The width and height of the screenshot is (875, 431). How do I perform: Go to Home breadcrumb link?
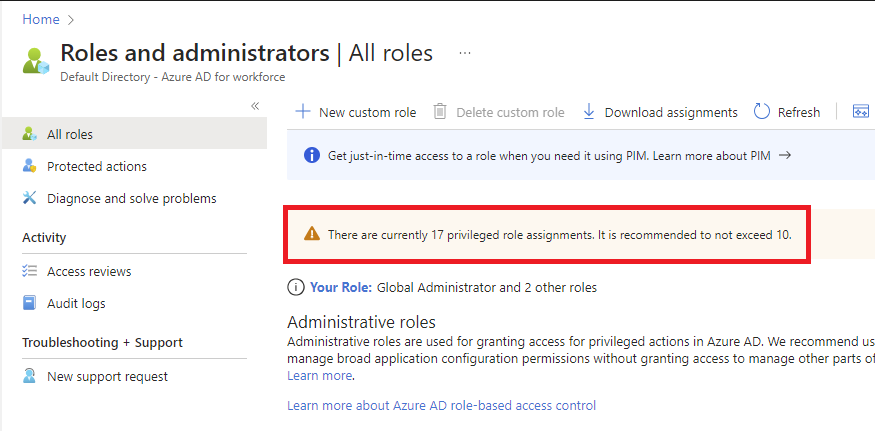pos(41,20)
